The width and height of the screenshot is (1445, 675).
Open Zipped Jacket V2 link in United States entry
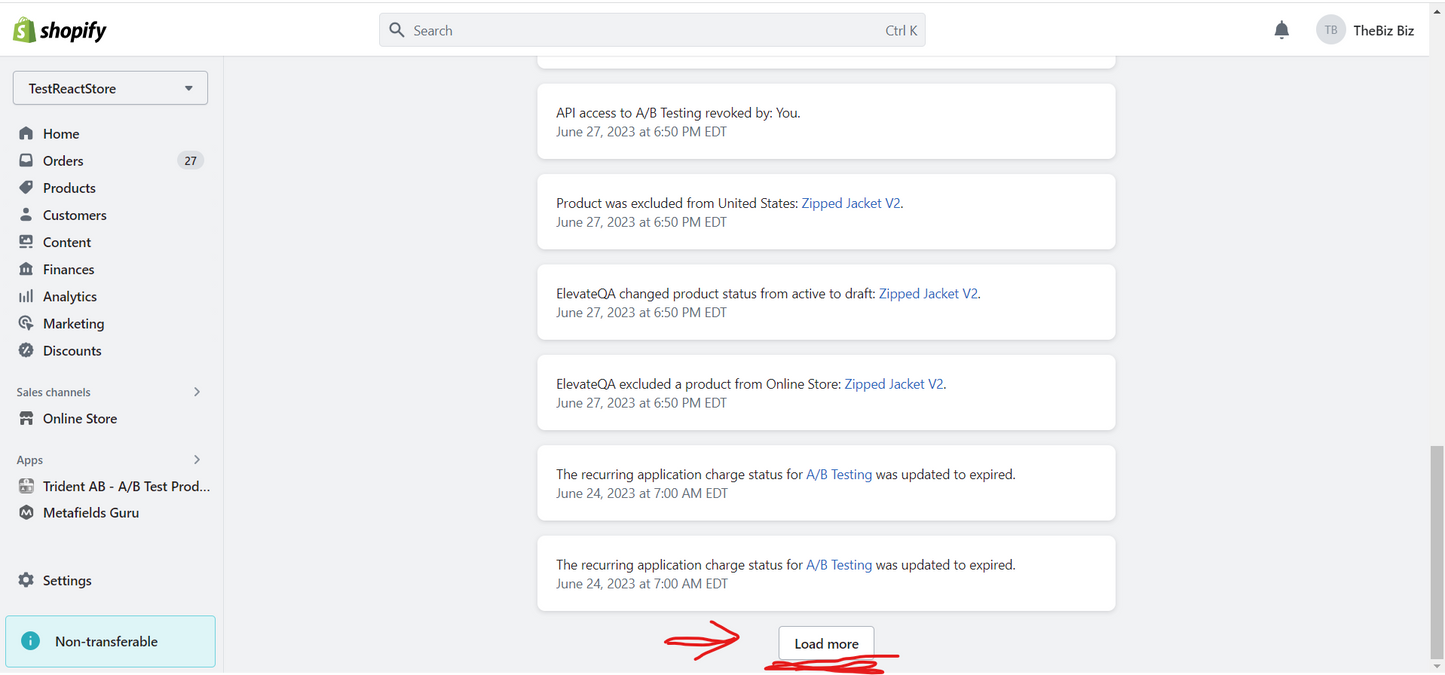click(851, 203)
